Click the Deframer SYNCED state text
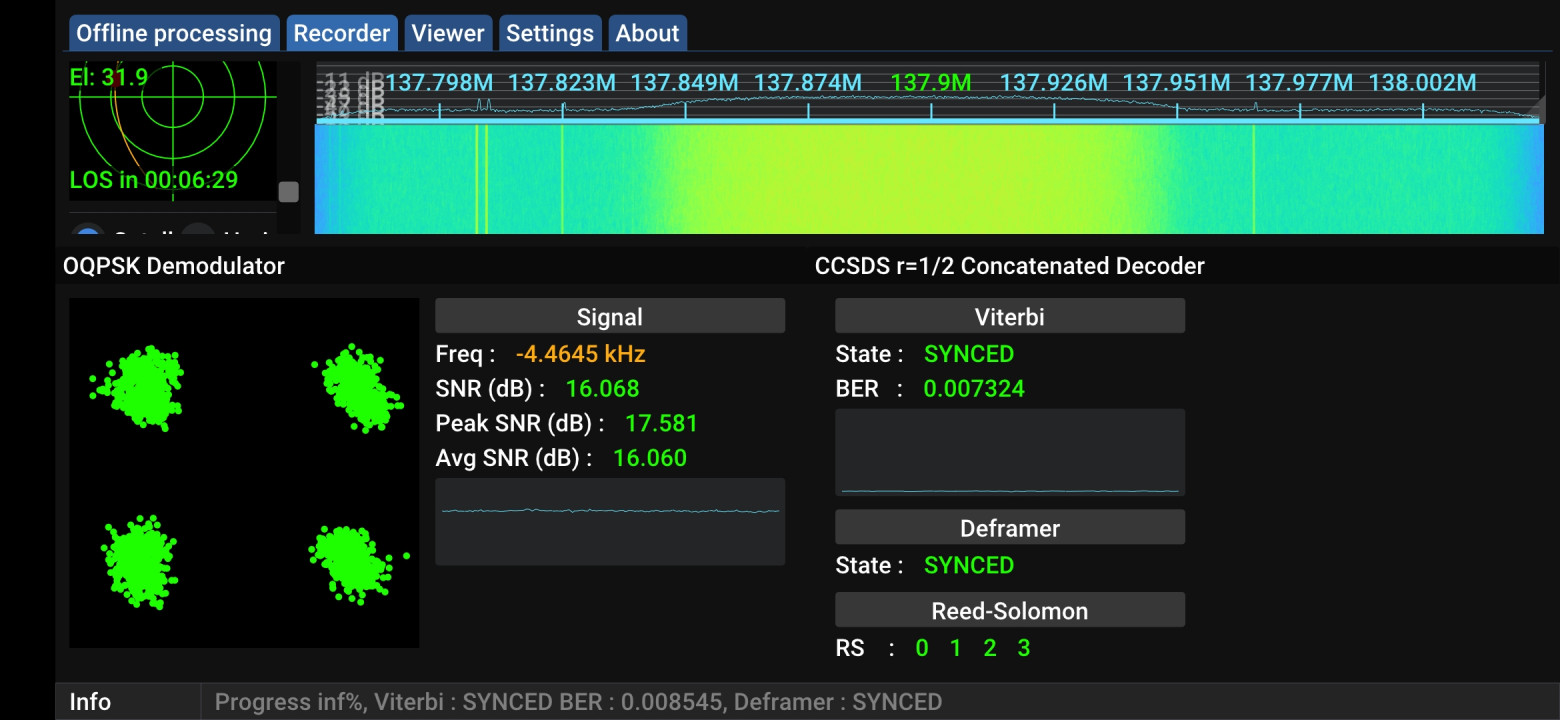The height and width of the screenshot is (720, 1560). coord(969,565)
